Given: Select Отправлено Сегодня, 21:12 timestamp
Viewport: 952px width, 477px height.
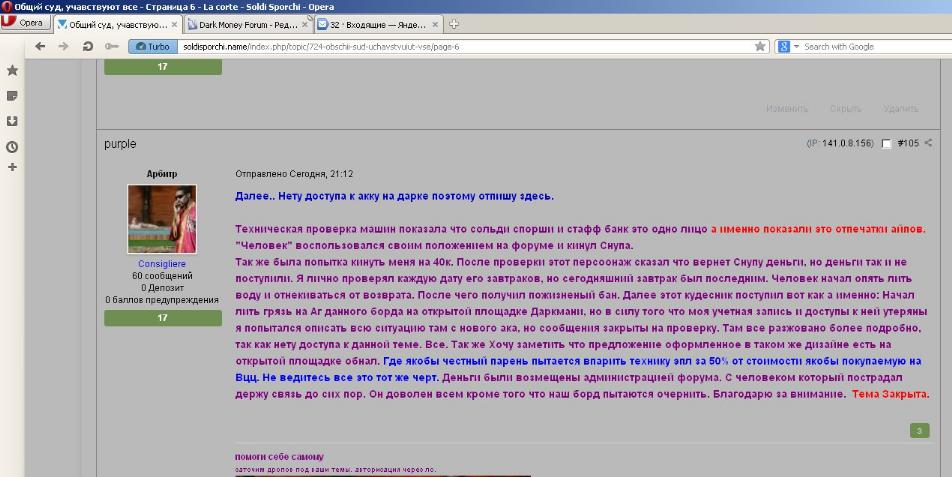Looking at the screenshot, I should (x=294, y=174).
